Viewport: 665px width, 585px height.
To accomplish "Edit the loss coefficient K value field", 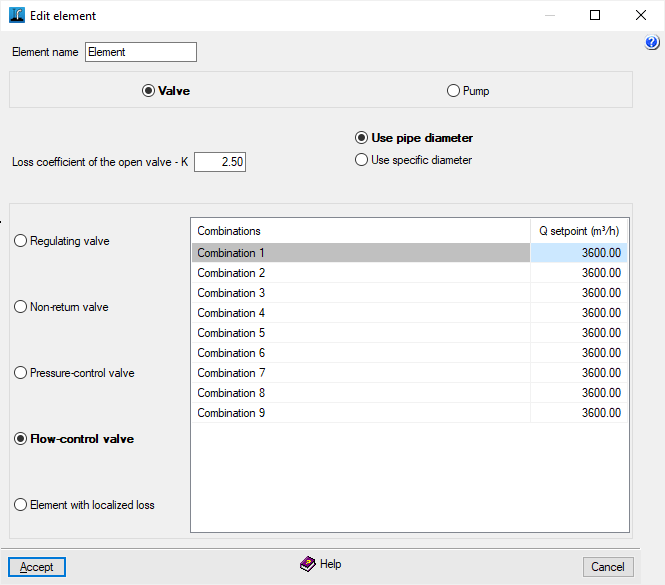I will coord(220,162).
